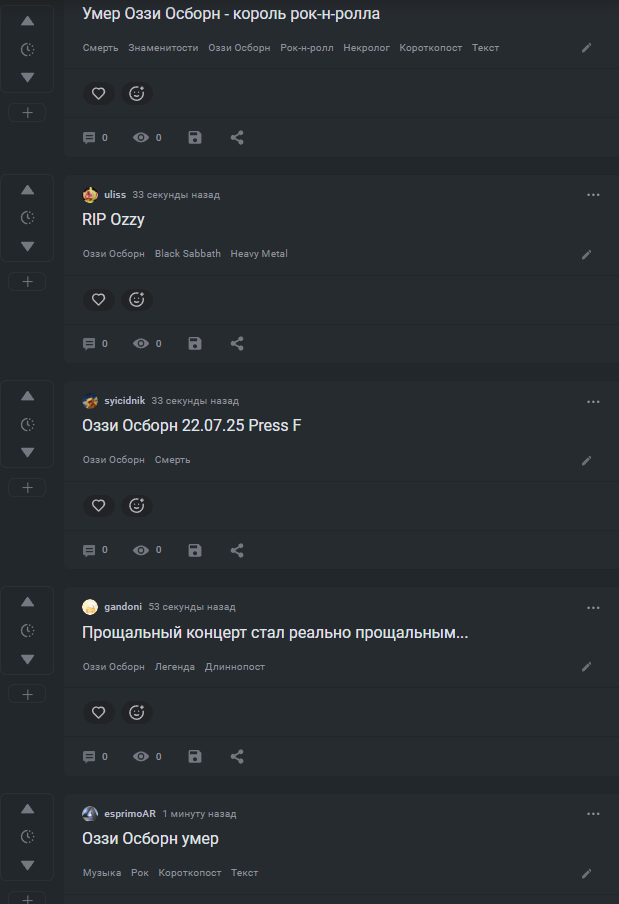The height and width of the screenshot is (904, 619).
Task: Heart the "король рок-н-ролла" post
Action: [x=98, y=93]
